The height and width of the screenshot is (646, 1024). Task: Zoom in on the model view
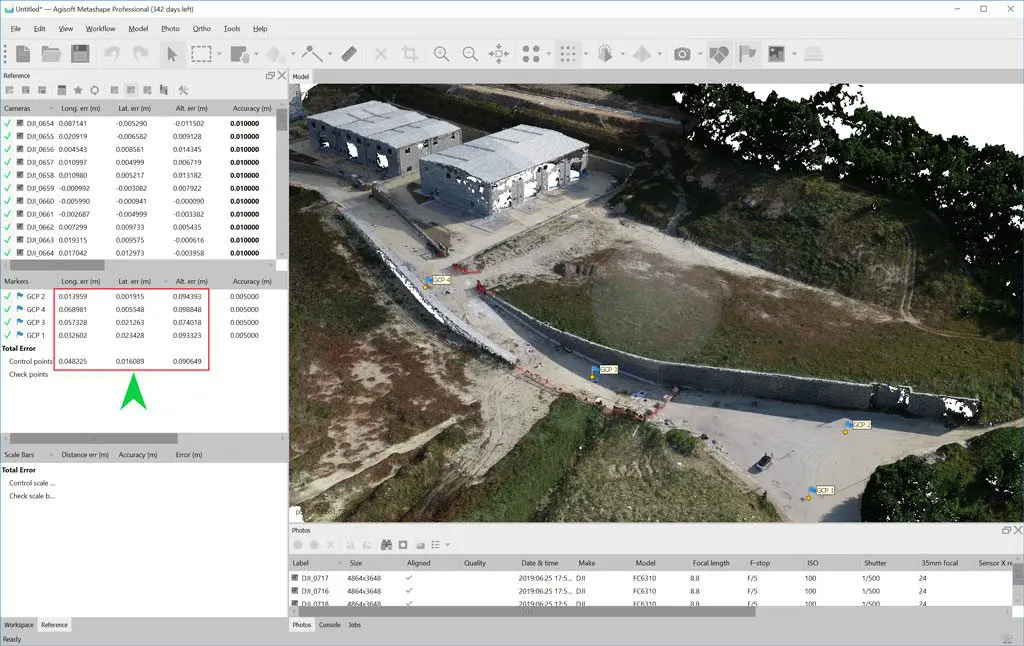pos(441,54)
